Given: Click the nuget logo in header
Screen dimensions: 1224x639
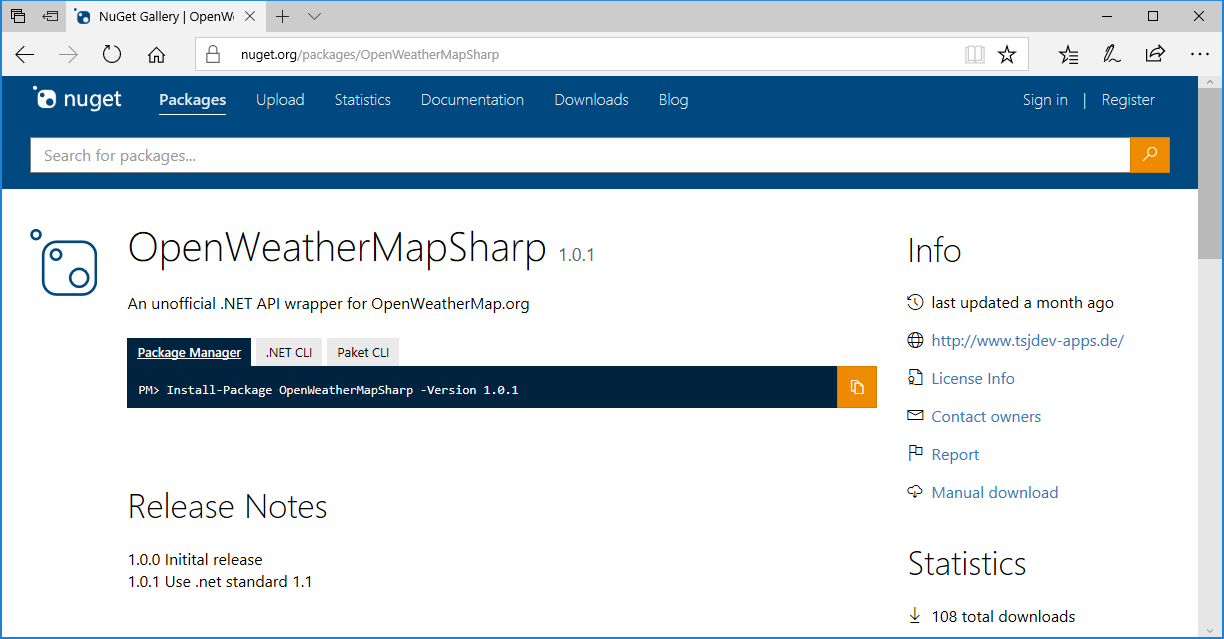Looking at the screenshot, I should pos(78,99).
